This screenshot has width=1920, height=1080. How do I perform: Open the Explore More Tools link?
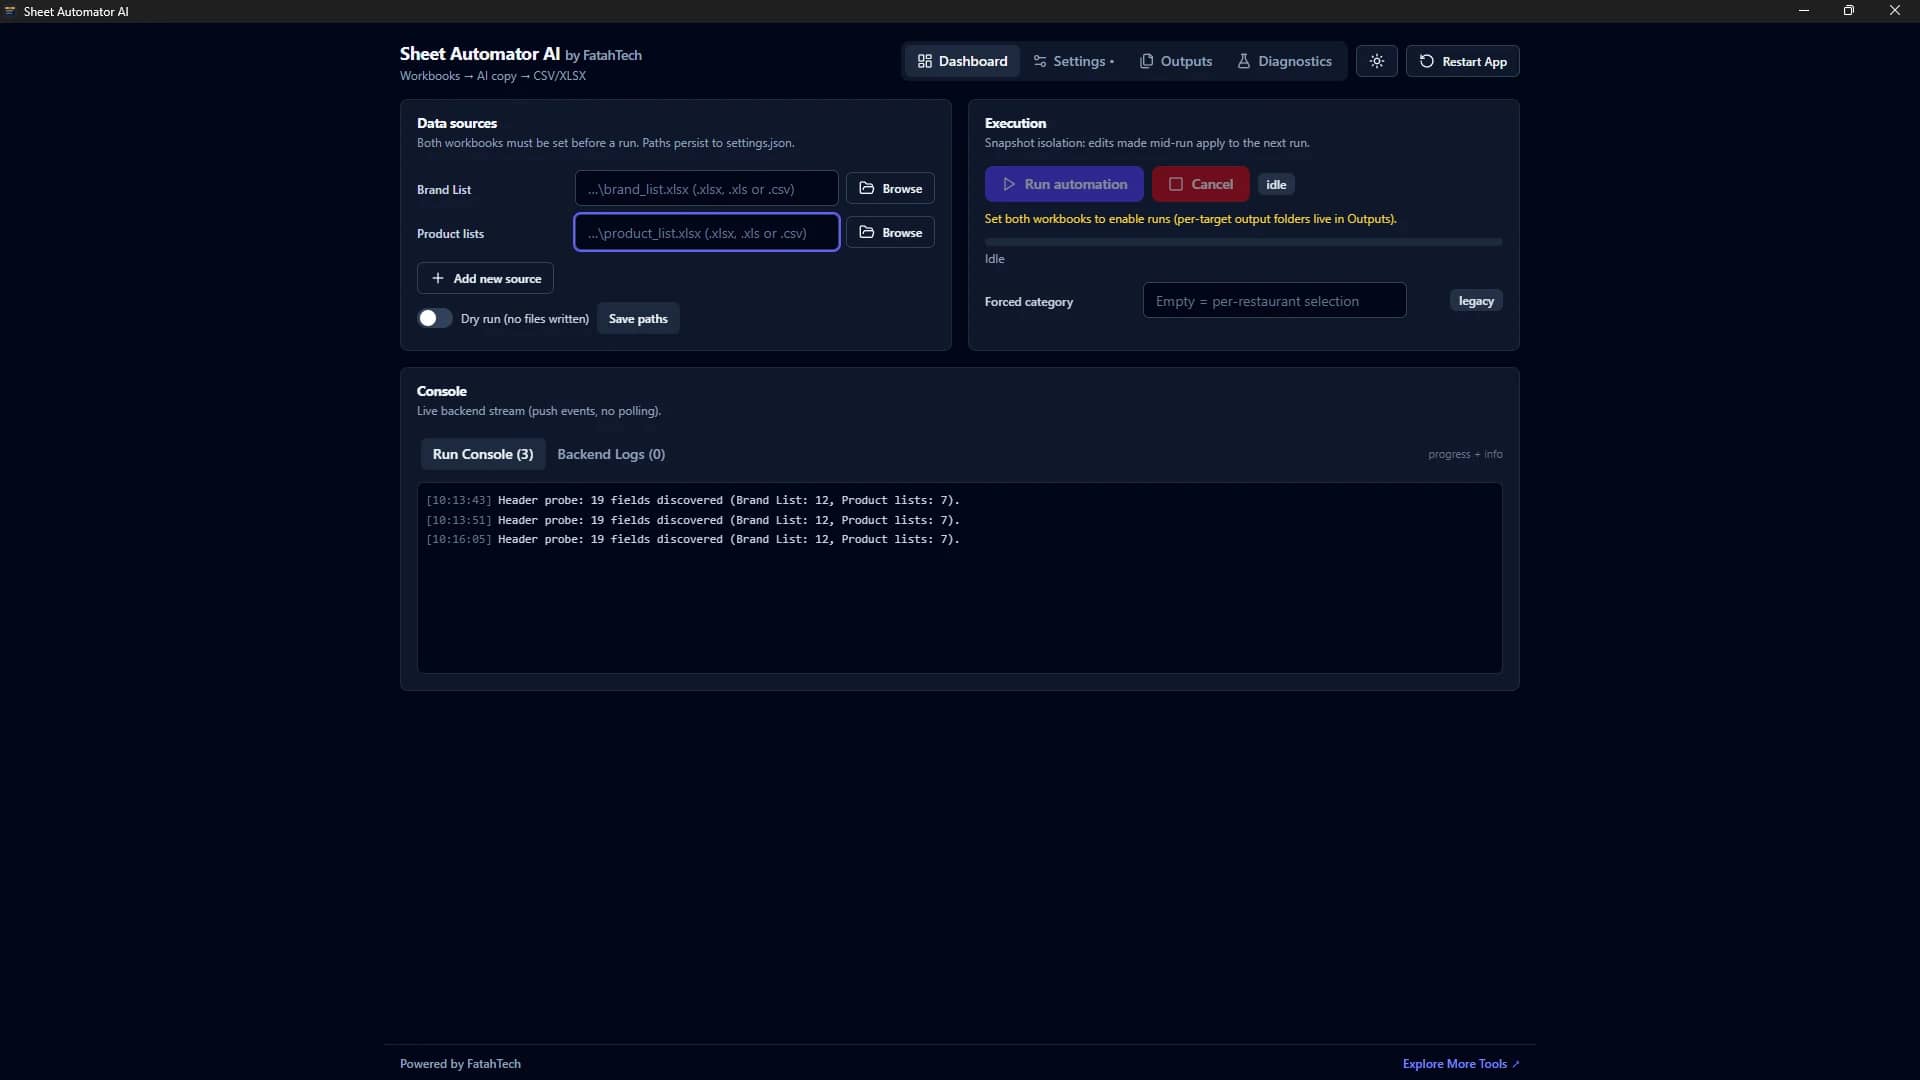(1460, 1063)
